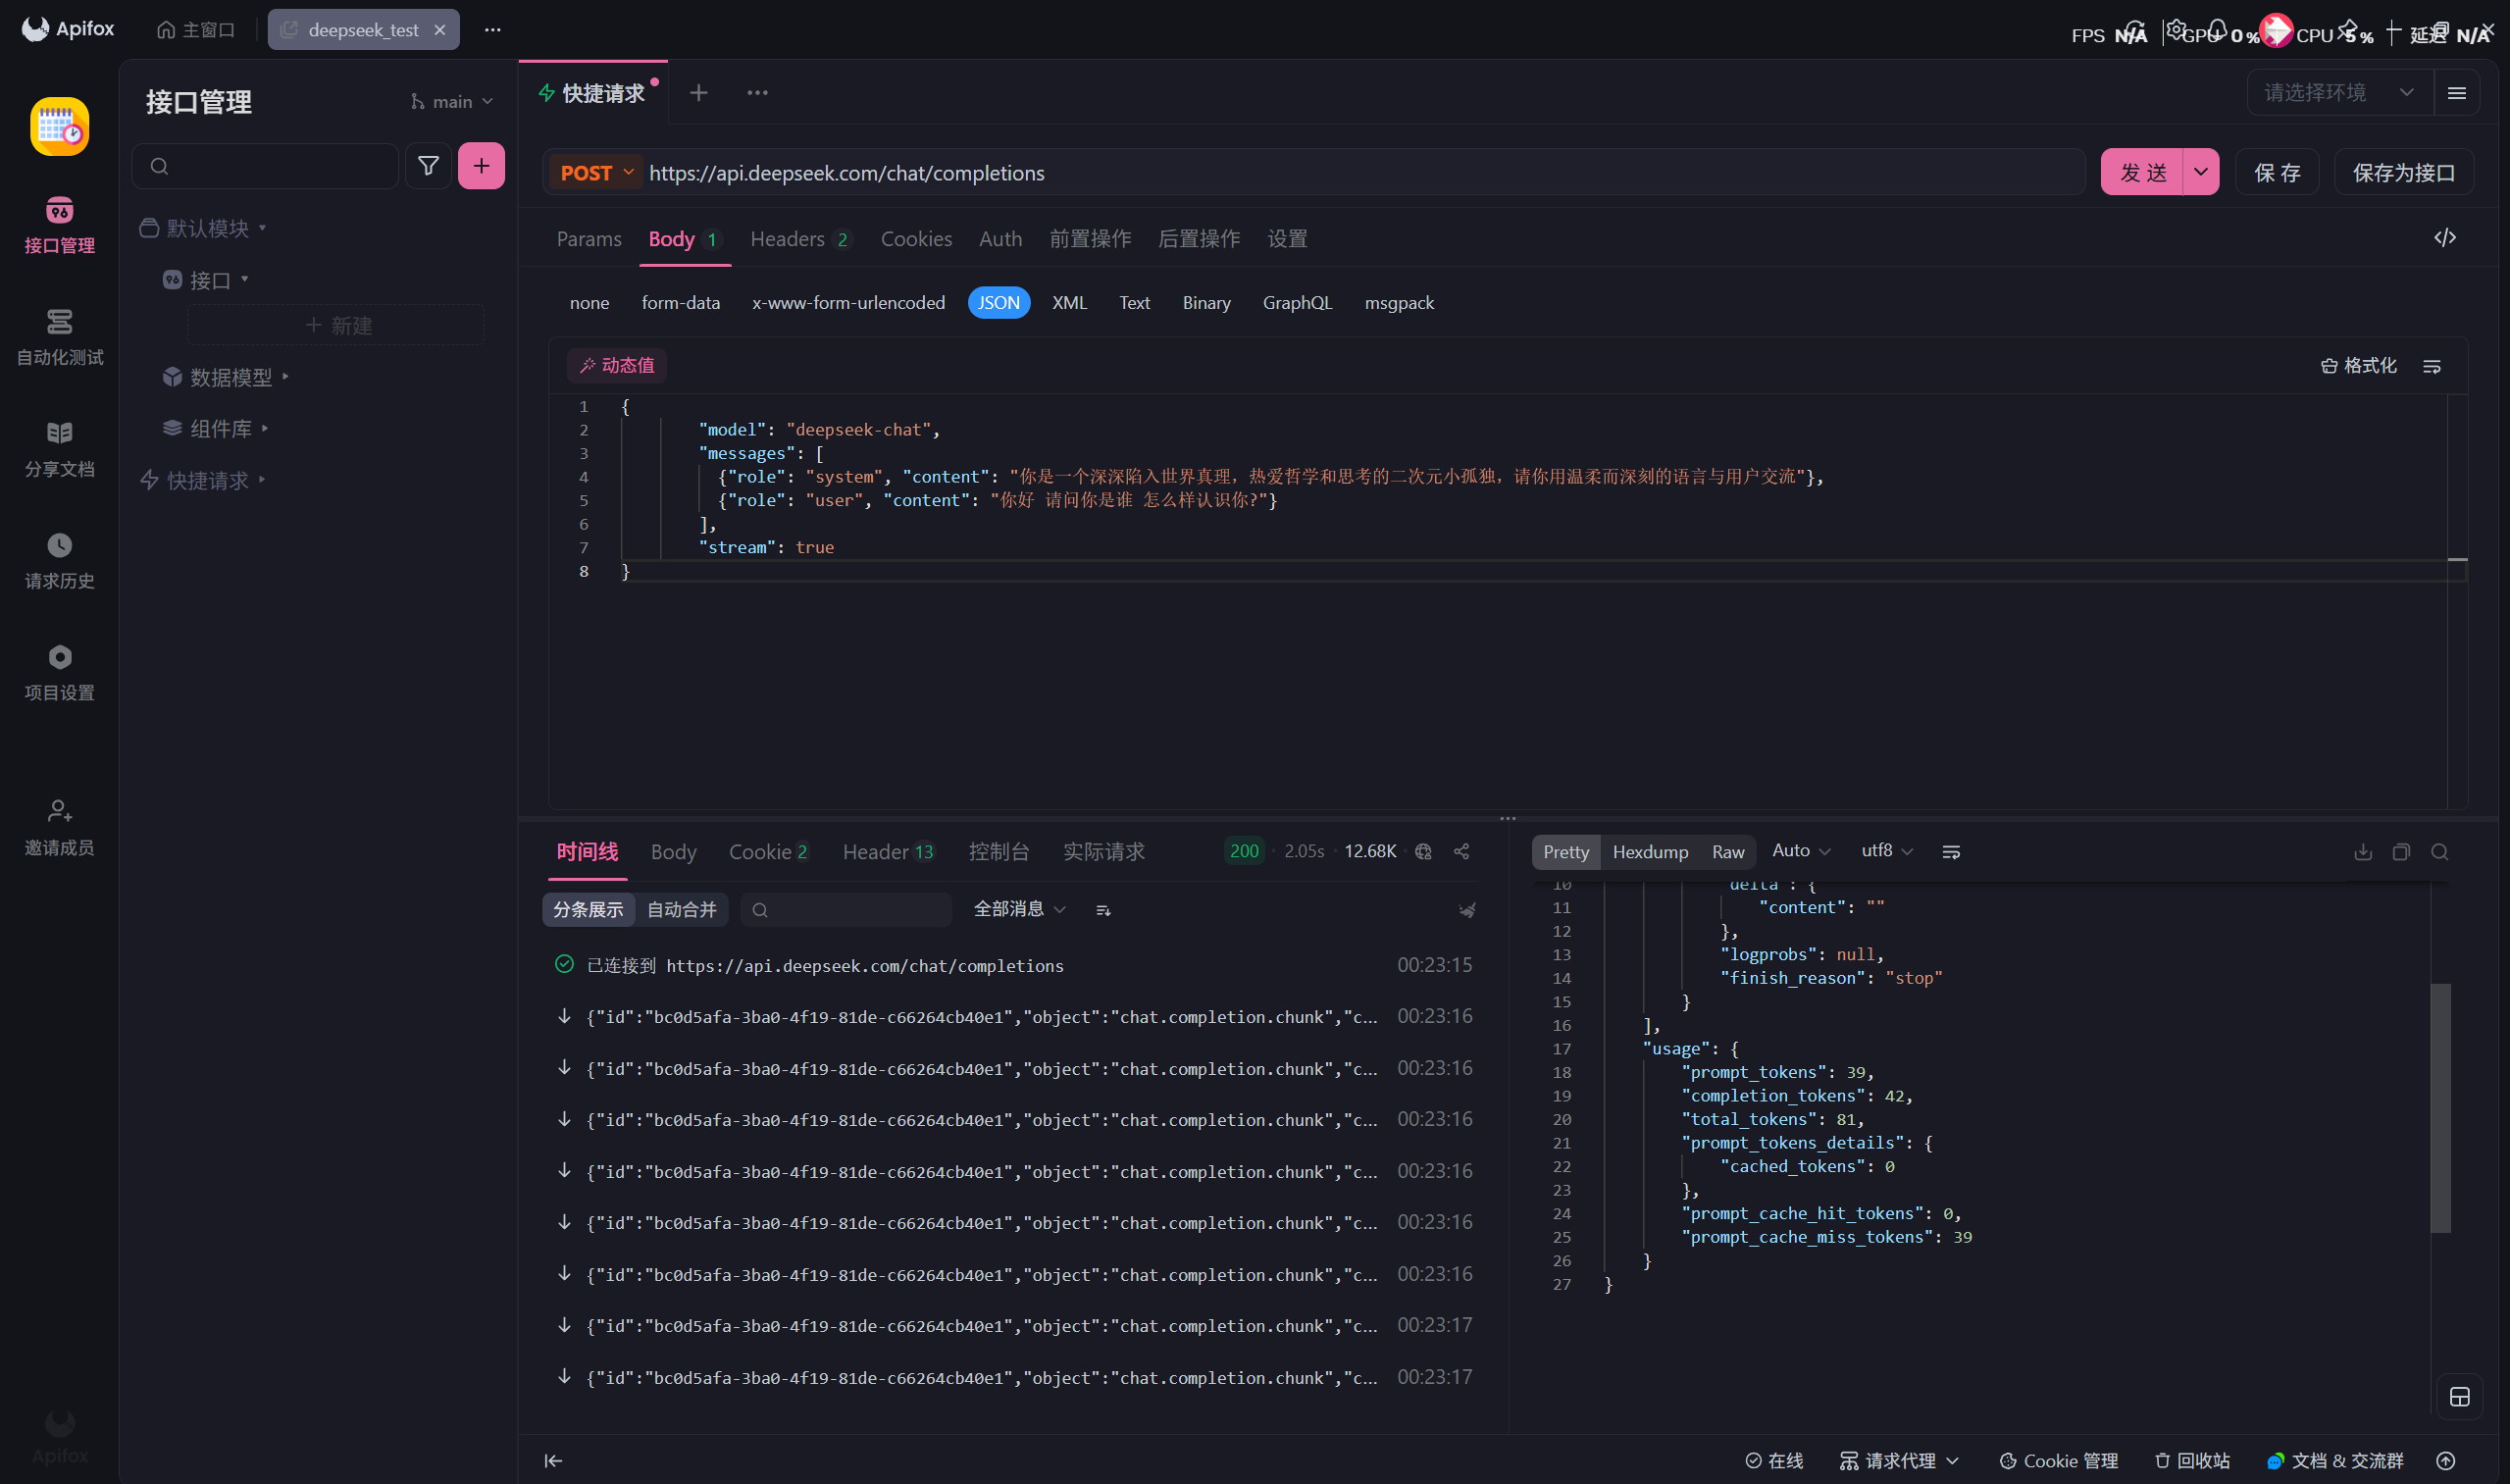Image resolution: width=2510 pixels, height=1484 pixels.
Task: Click the request URL input field
Action: (1363, 173)
